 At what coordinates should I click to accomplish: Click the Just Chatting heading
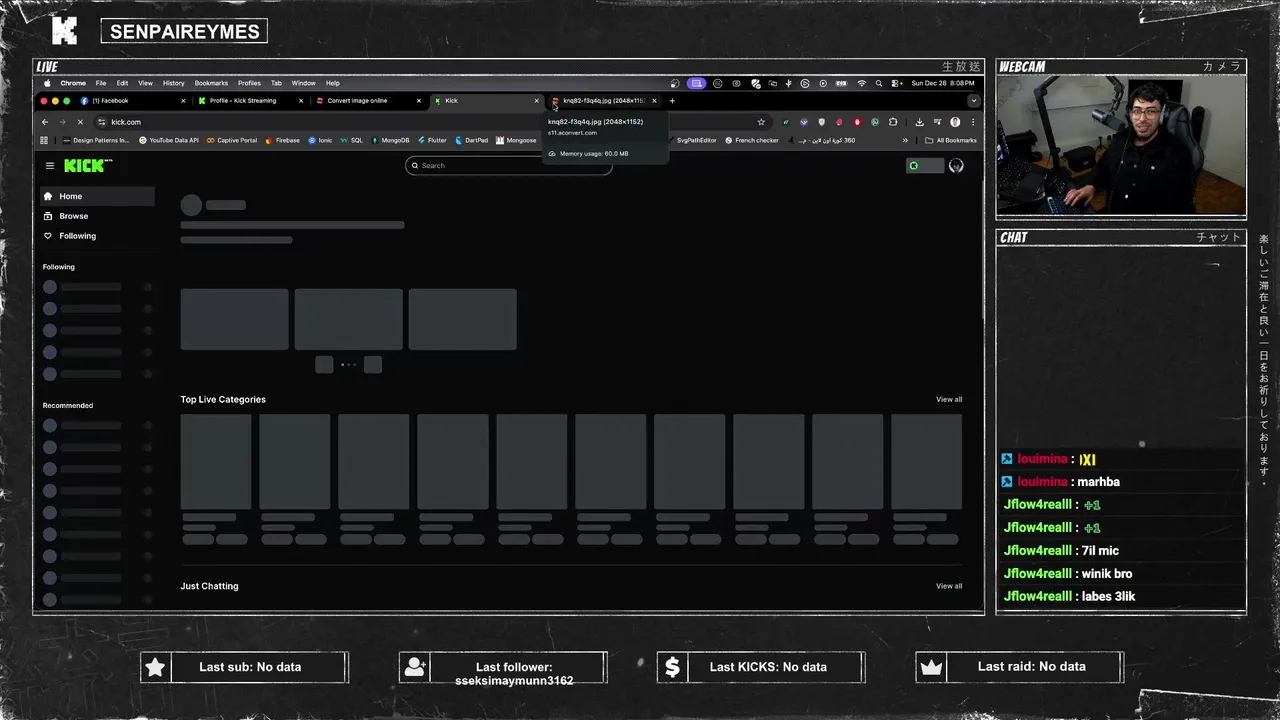tap(209, 586)
